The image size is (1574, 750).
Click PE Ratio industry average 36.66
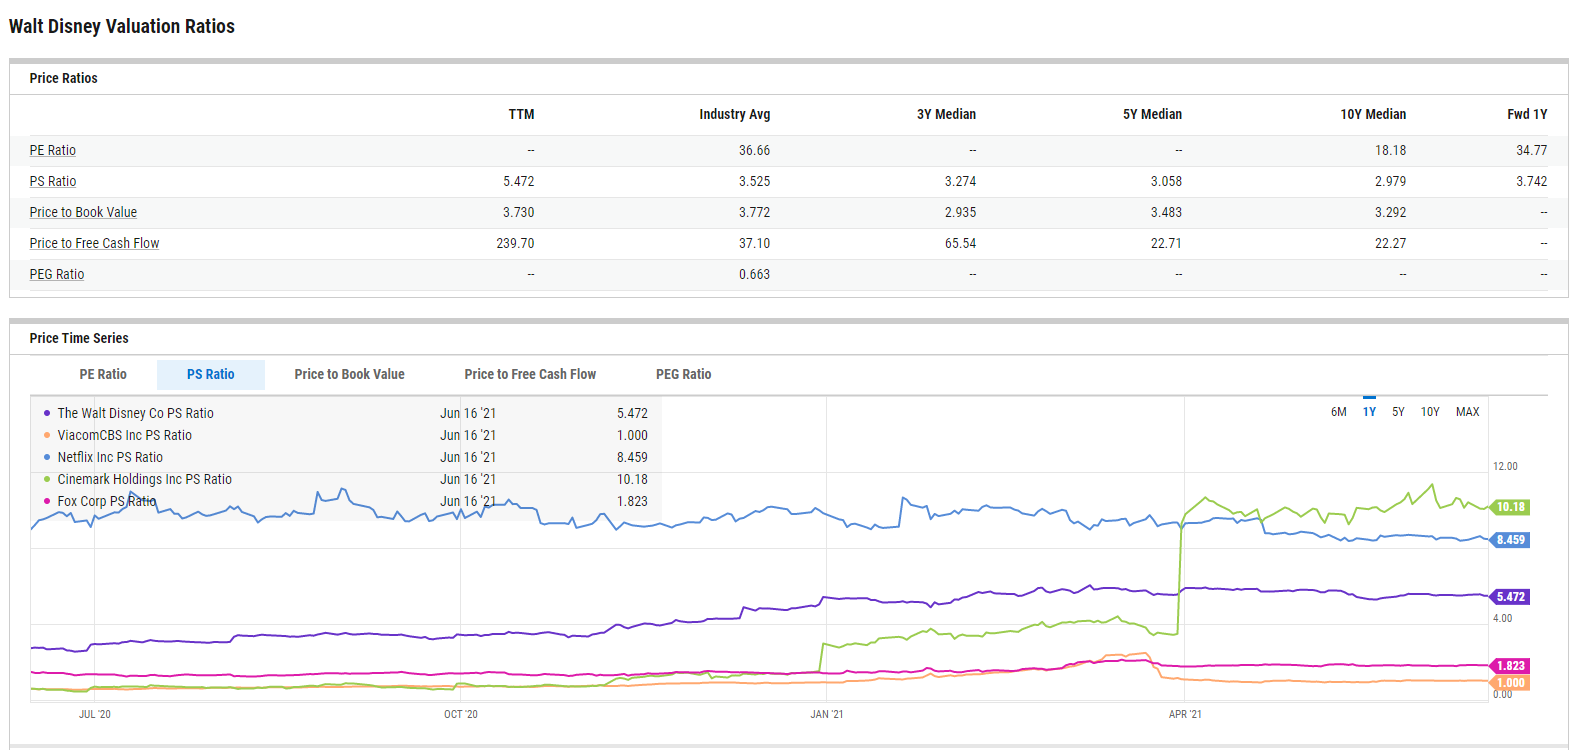pos(754,150)
